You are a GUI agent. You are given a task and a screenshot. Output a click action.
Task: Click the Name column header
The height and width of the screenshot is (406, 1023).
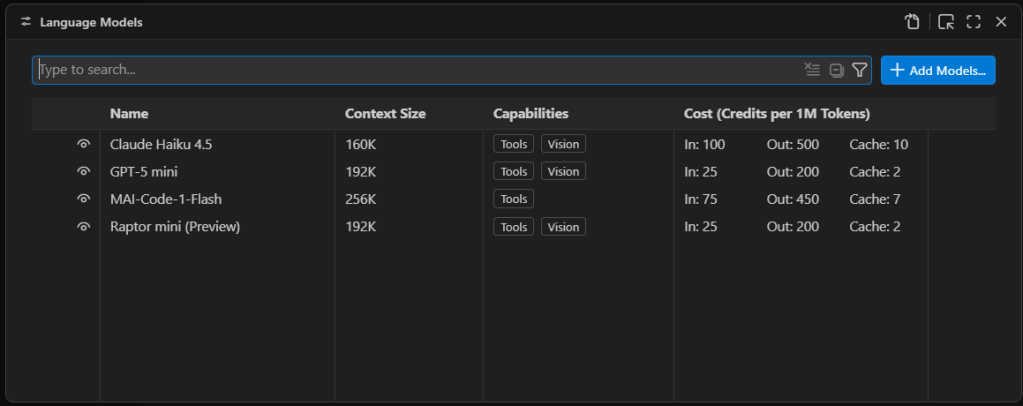click(x=129, y=114)
